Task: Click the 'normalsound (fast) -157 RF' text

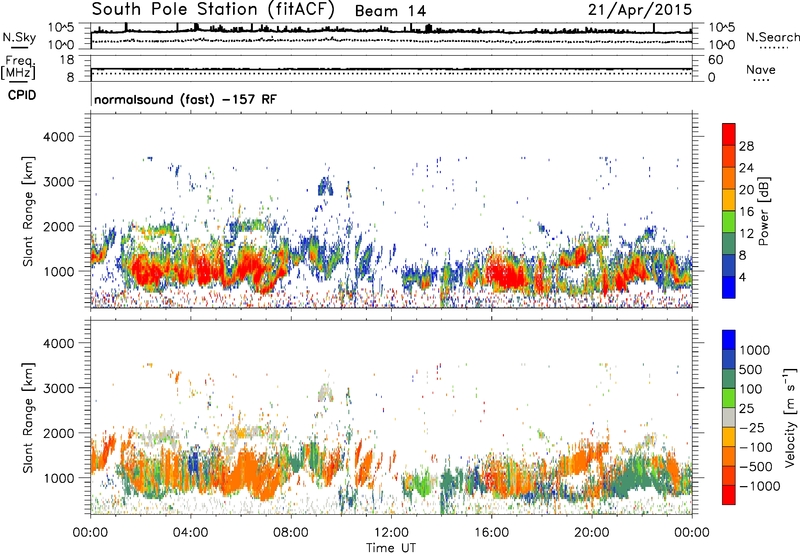Action: click(x=185, y=99)
